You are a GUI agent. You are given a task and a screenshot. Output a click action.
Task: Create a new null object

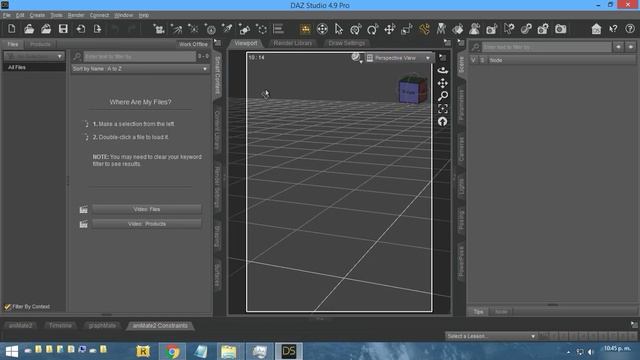tap(261, 29)
